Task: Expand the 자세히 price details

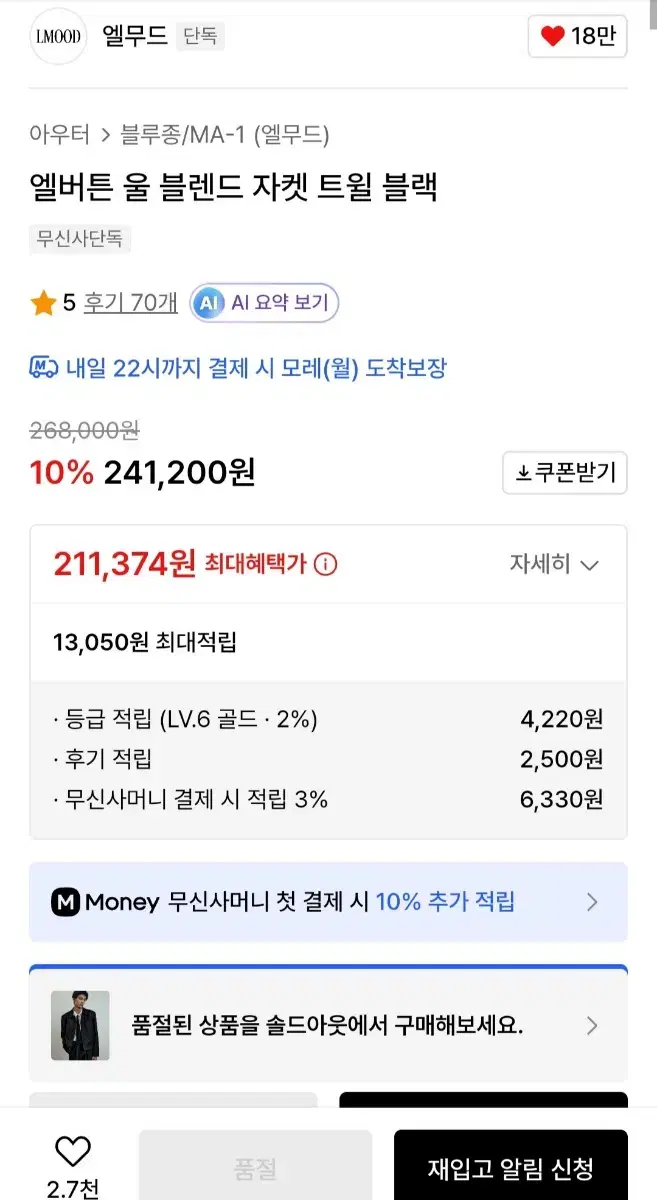Action: pyautogui.click(x=555, y=565)
